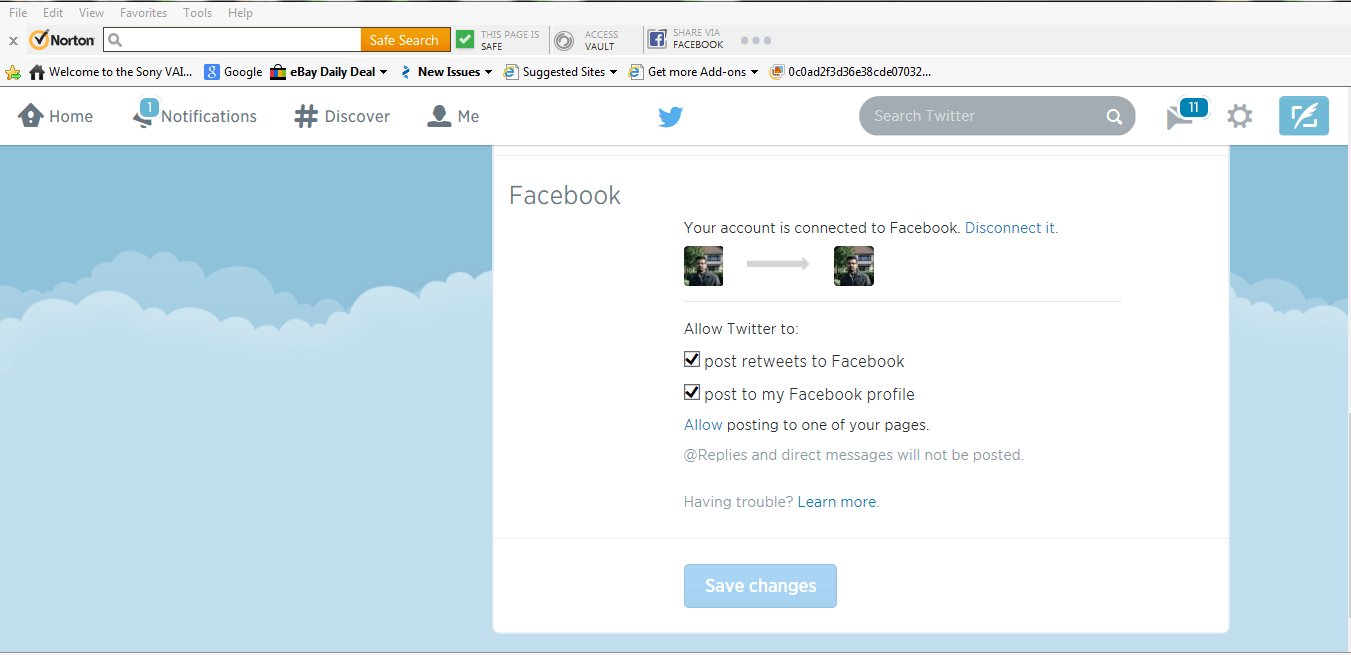The height and width of the screenshot is (655, 1351).
Task: Click Share via Facebook icon
Action: coord(657,39)
